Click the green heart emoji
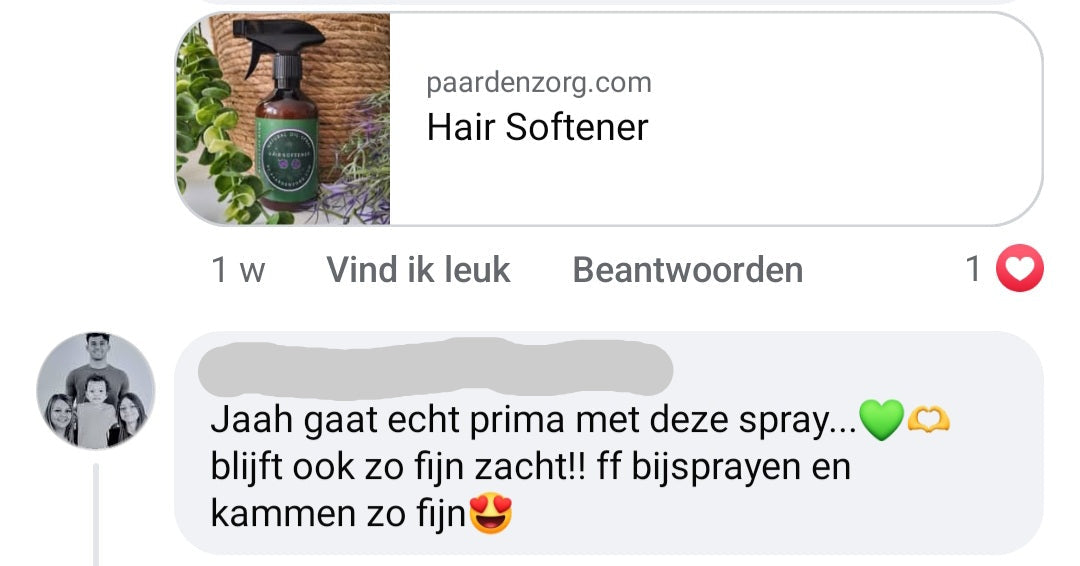 click(882, 419)
